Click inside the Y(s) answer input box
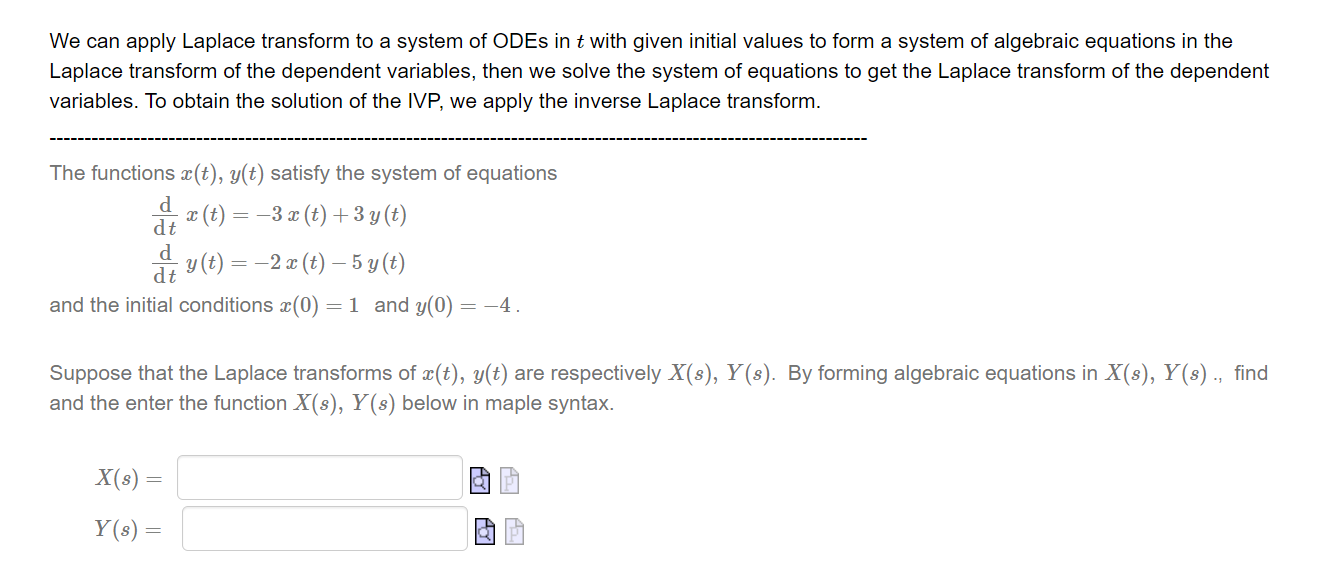The width and height of the screenshot is (1324, 587). coord(320,528)
